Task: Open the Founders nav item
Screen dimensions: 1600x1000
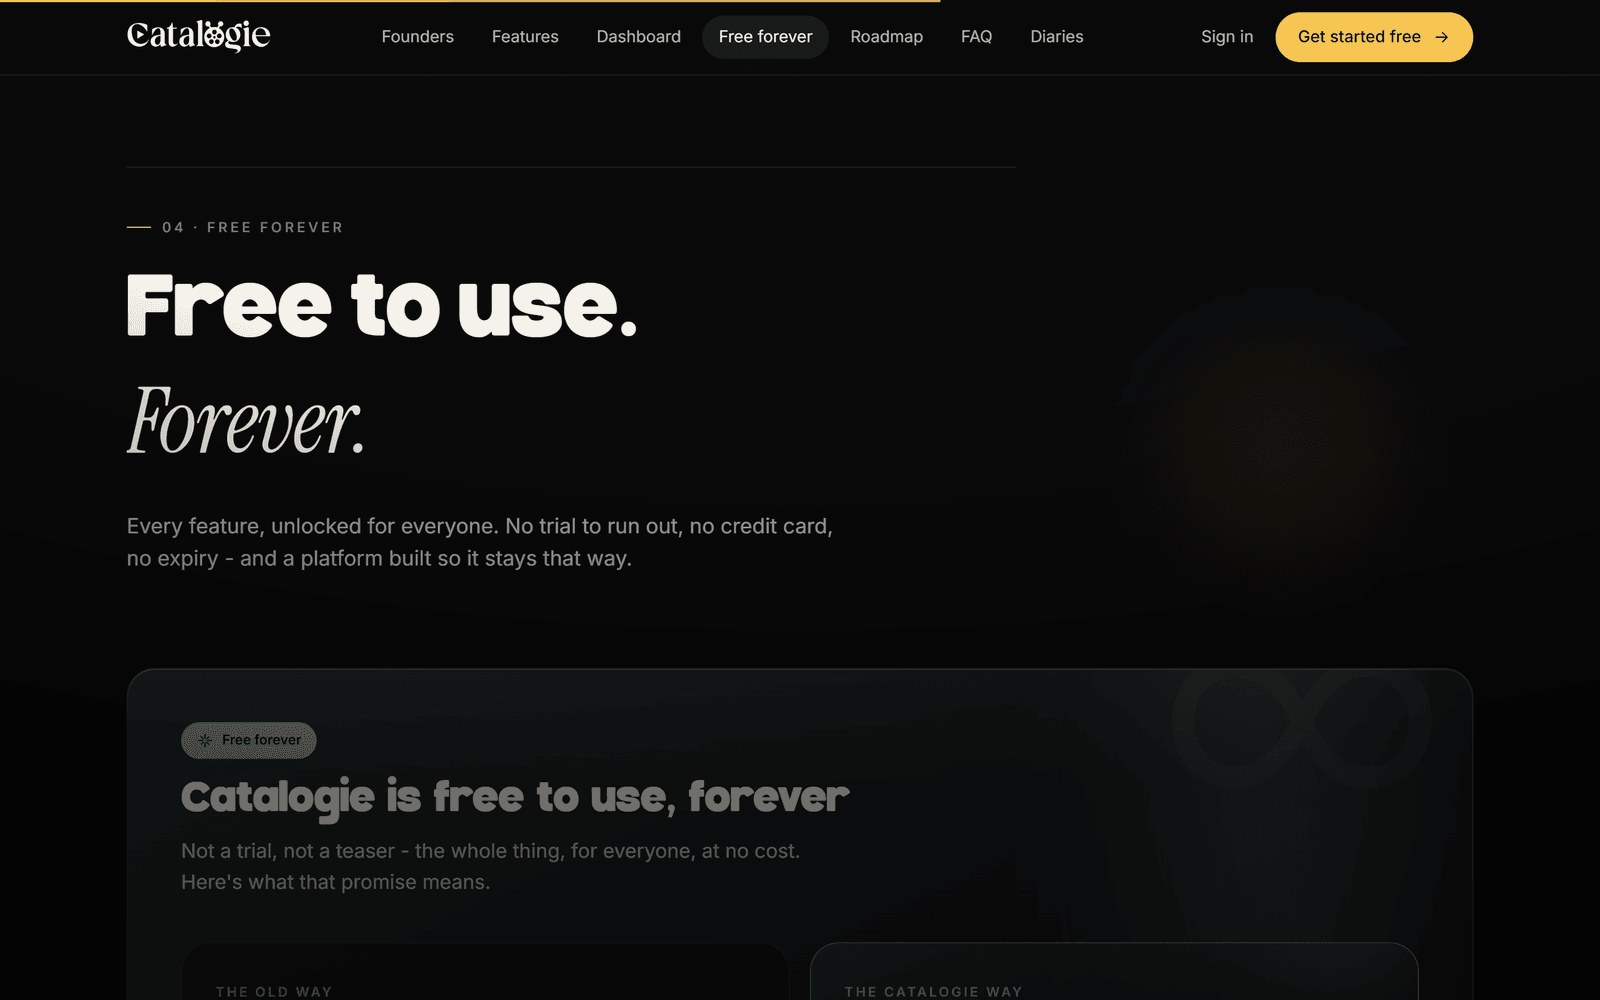Action: pos(418,37)
